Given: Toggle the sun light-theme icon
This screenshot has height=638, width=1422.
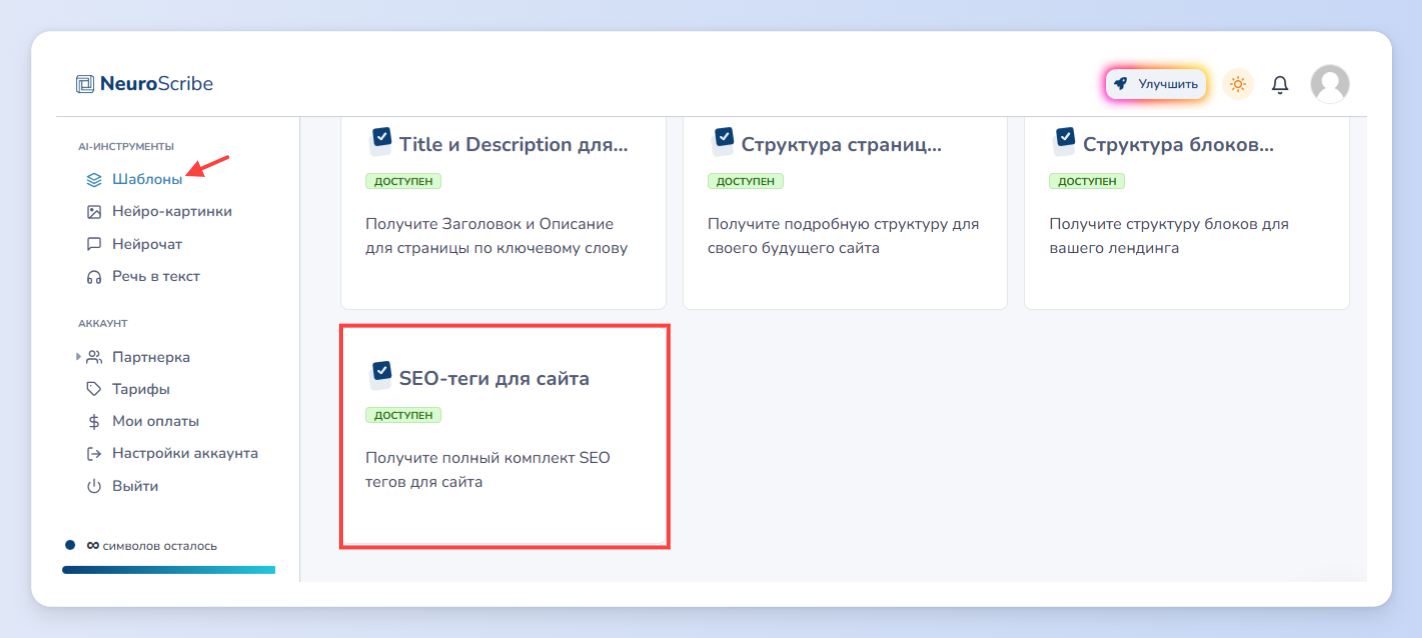Looking at the screenshot, I should [x=1238, y=84].
